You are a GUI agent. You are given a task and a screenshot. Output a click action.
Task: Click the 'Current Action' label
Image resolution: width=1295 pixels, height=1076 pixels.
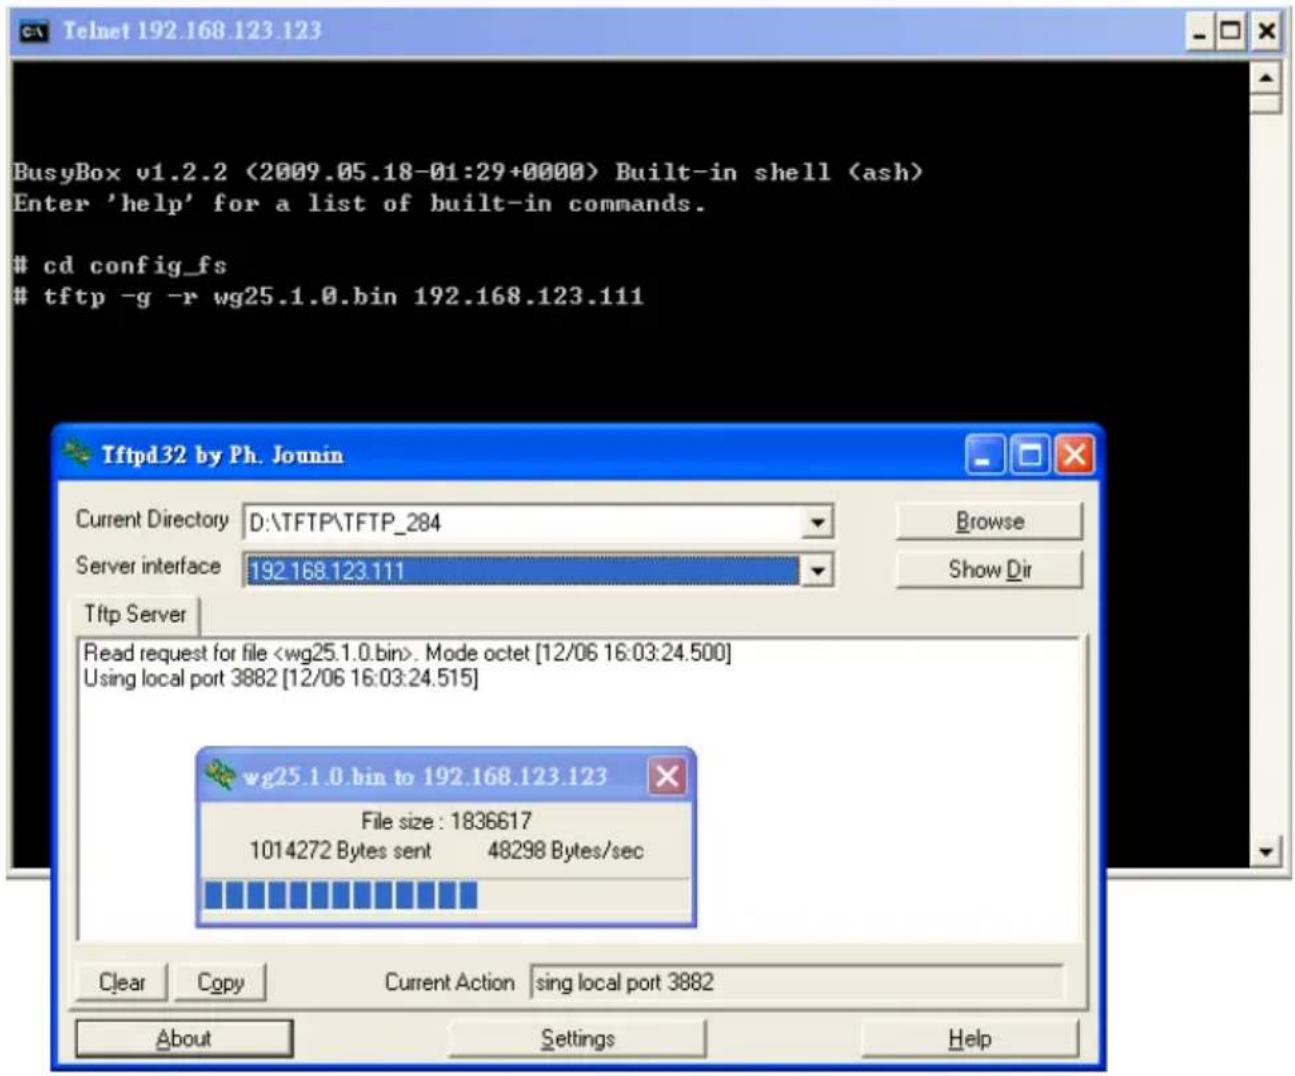pyautogui.click(x=449, y=982)
